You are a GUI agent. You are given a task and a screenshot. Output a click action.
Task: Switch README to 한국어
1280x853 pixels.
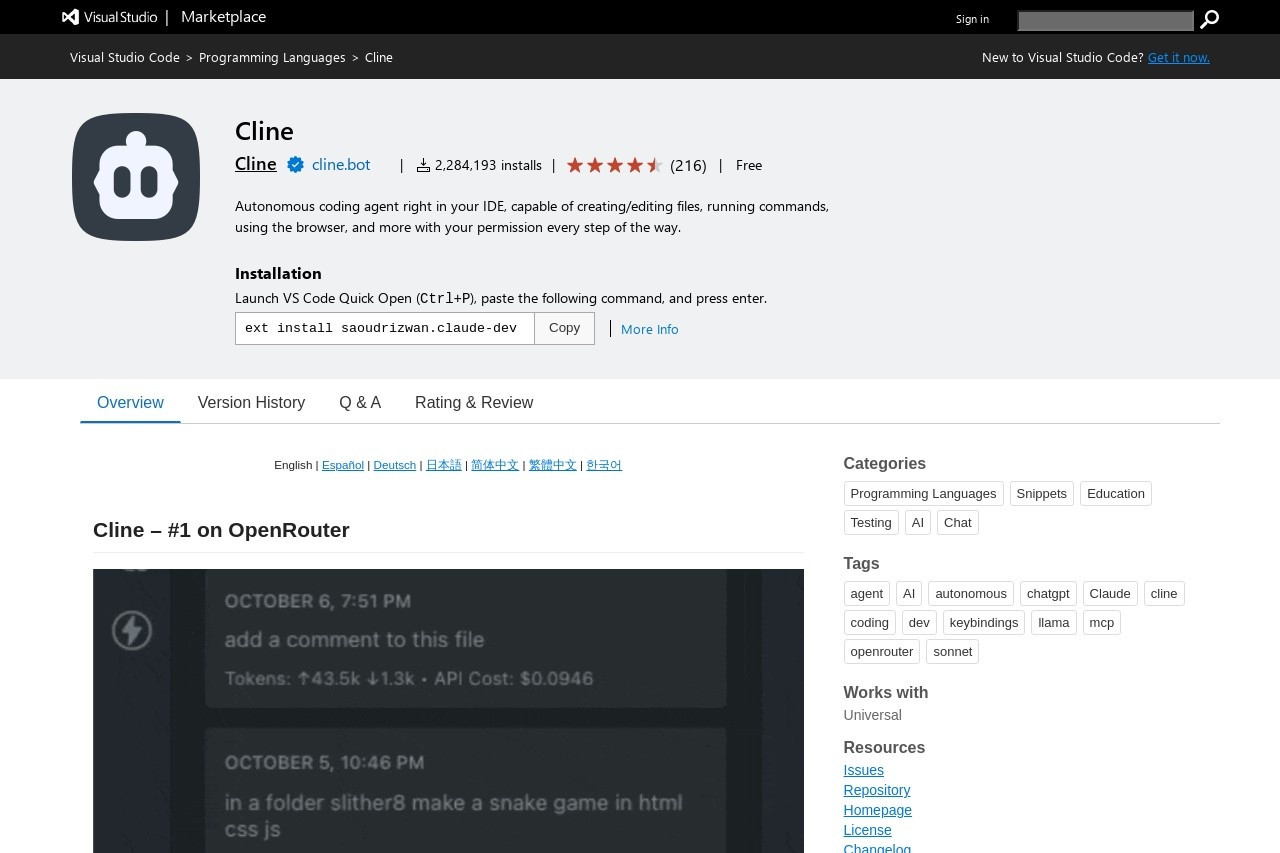[604, 465]
